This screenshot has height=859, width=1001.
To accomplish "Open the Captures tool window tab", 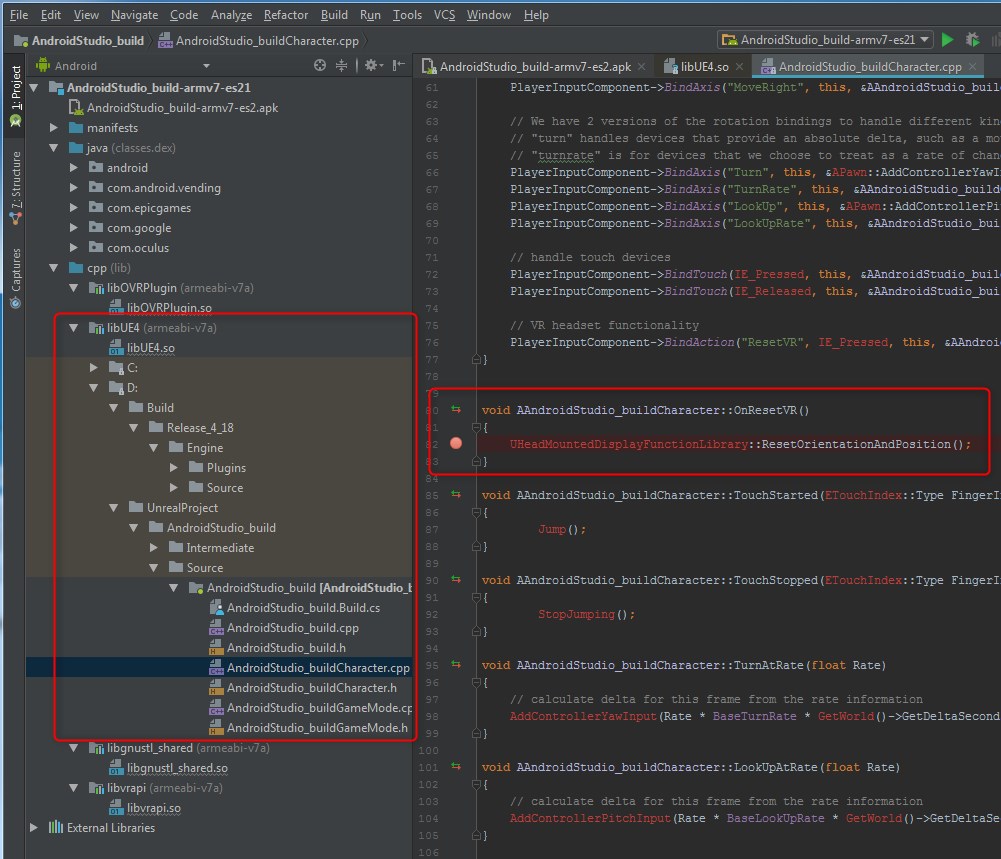I will tap(15, 278).
